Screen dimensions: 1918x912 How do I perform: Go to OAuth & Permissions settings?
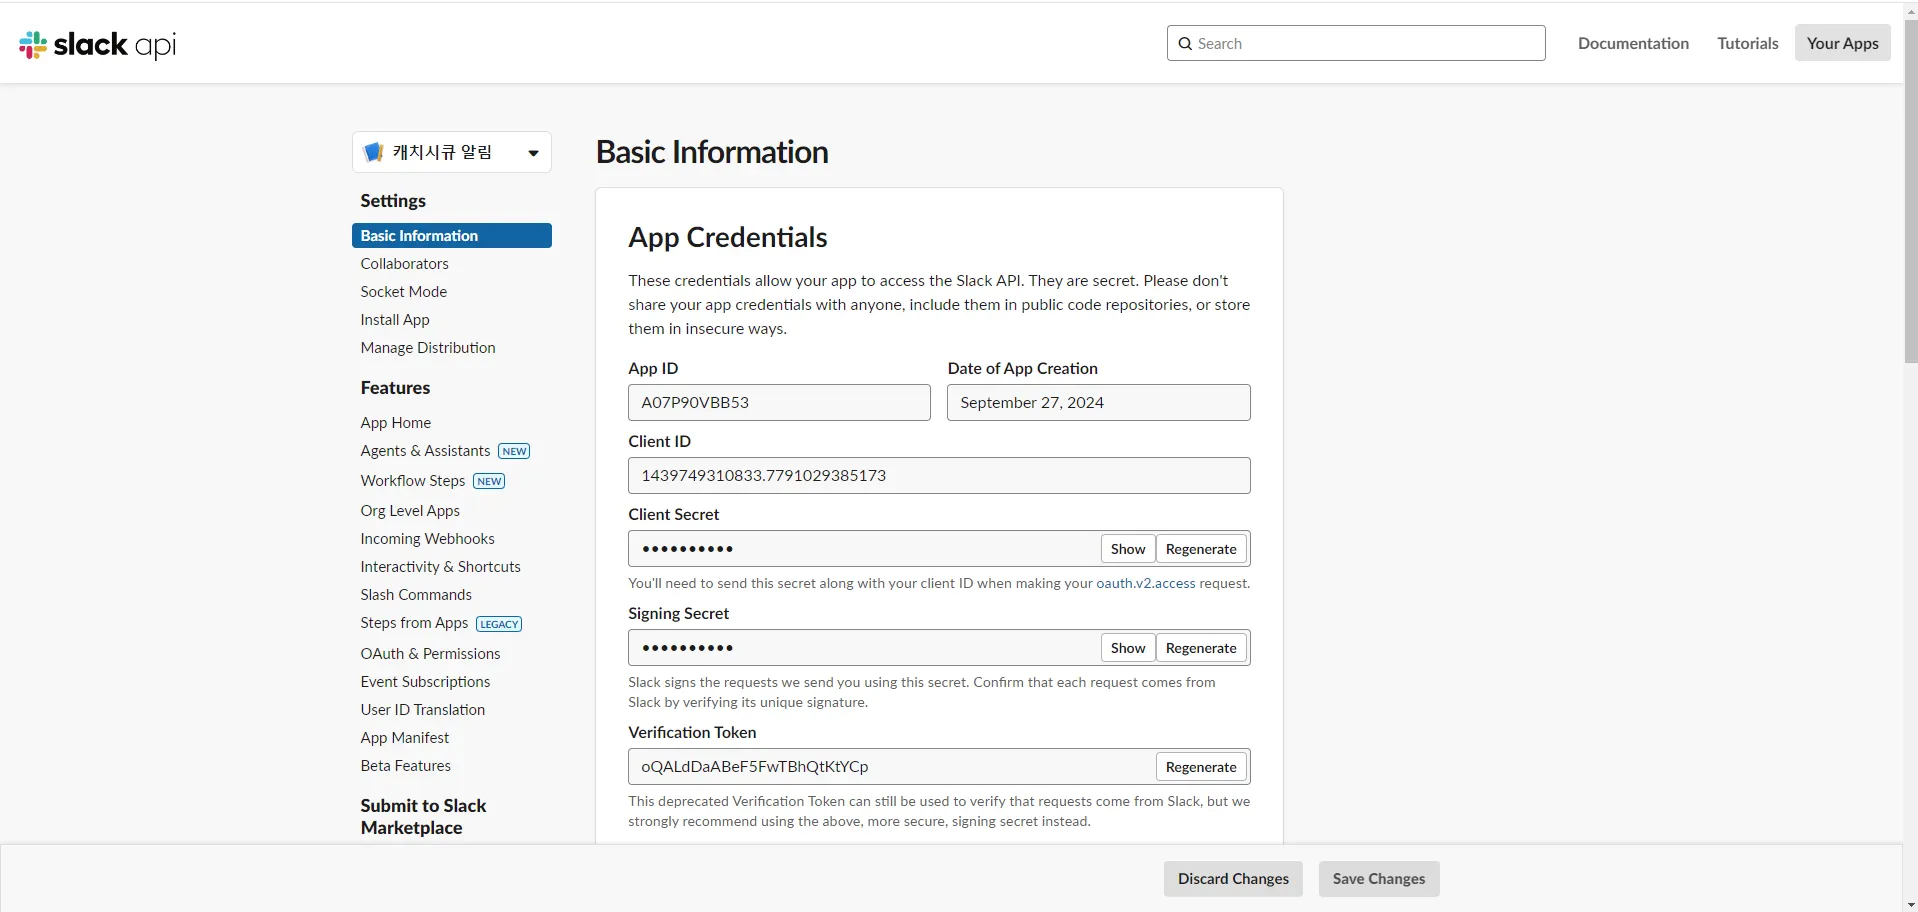click(x=430, y=654)
